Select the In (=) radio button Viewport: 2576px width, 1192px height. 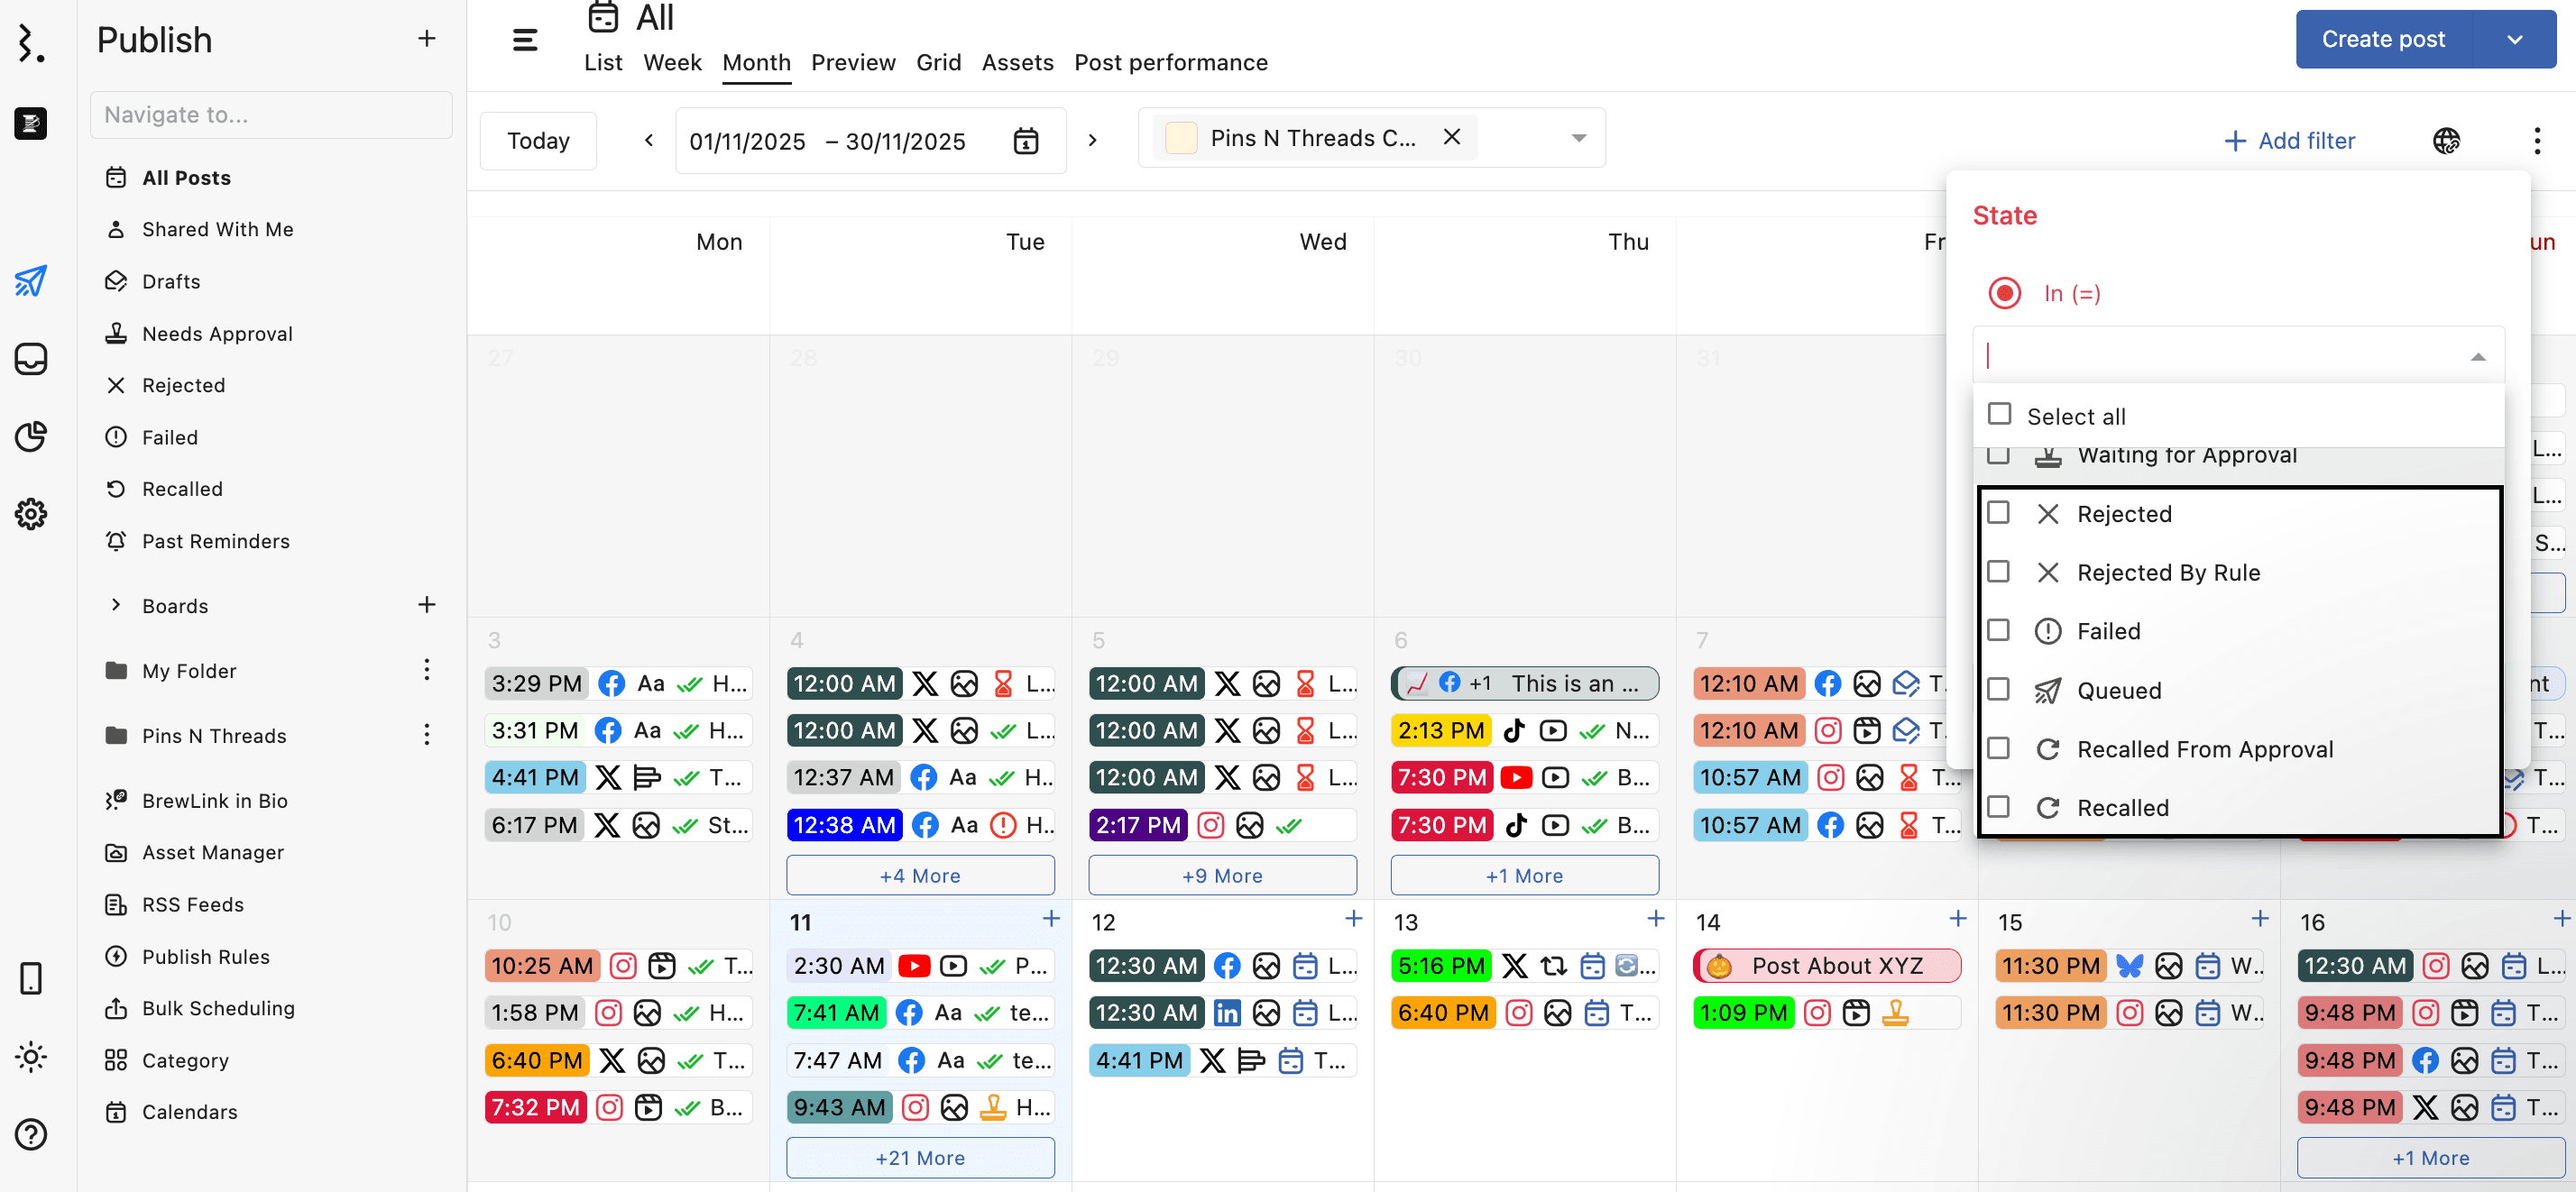click(2004, 293)
